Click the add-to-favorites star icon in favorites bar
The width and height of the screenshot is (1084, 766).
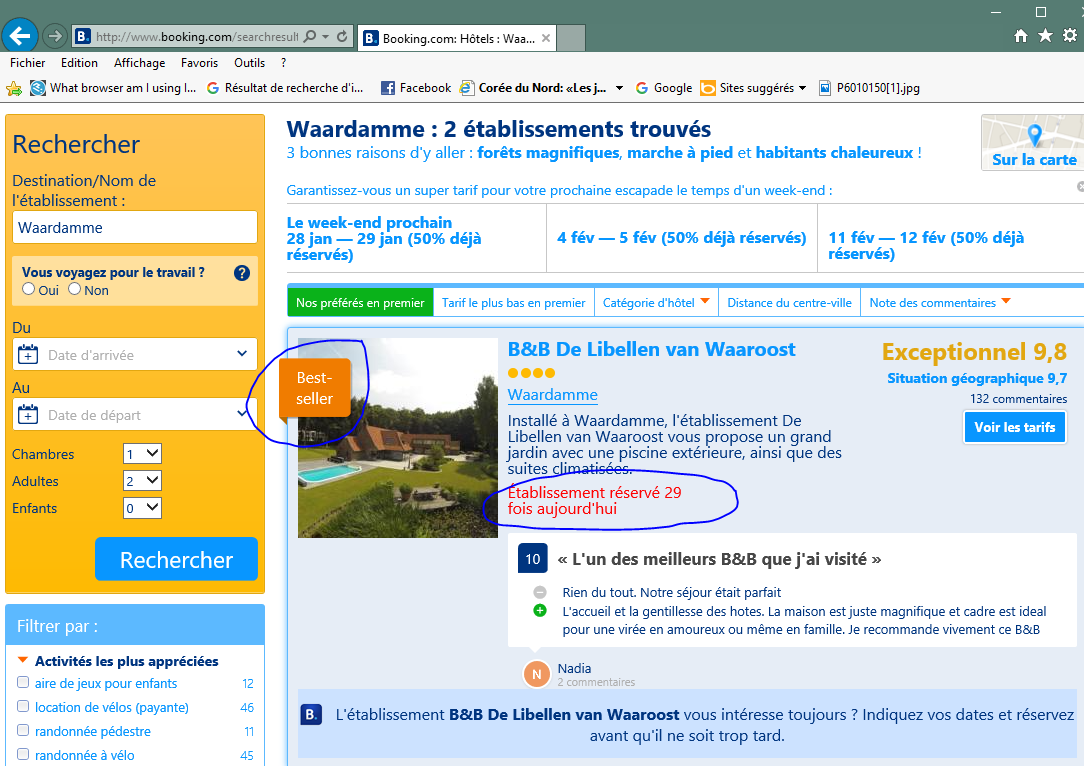(13, 88)
